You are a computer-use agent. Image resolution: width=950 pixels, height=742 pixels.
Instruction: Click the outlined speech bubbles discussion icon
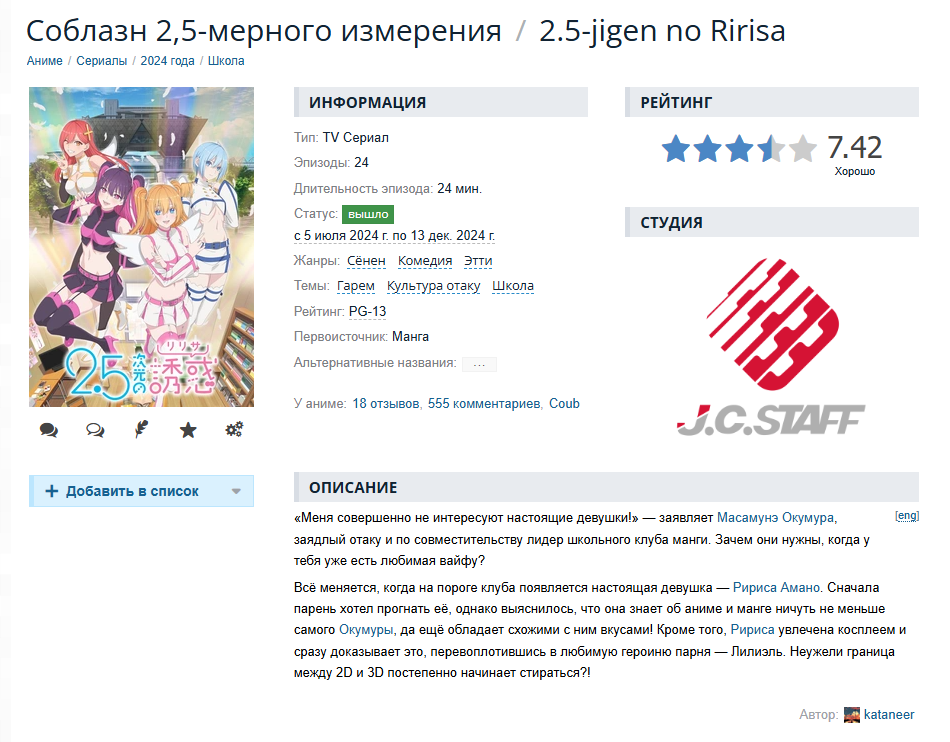(x=95, y=430)
